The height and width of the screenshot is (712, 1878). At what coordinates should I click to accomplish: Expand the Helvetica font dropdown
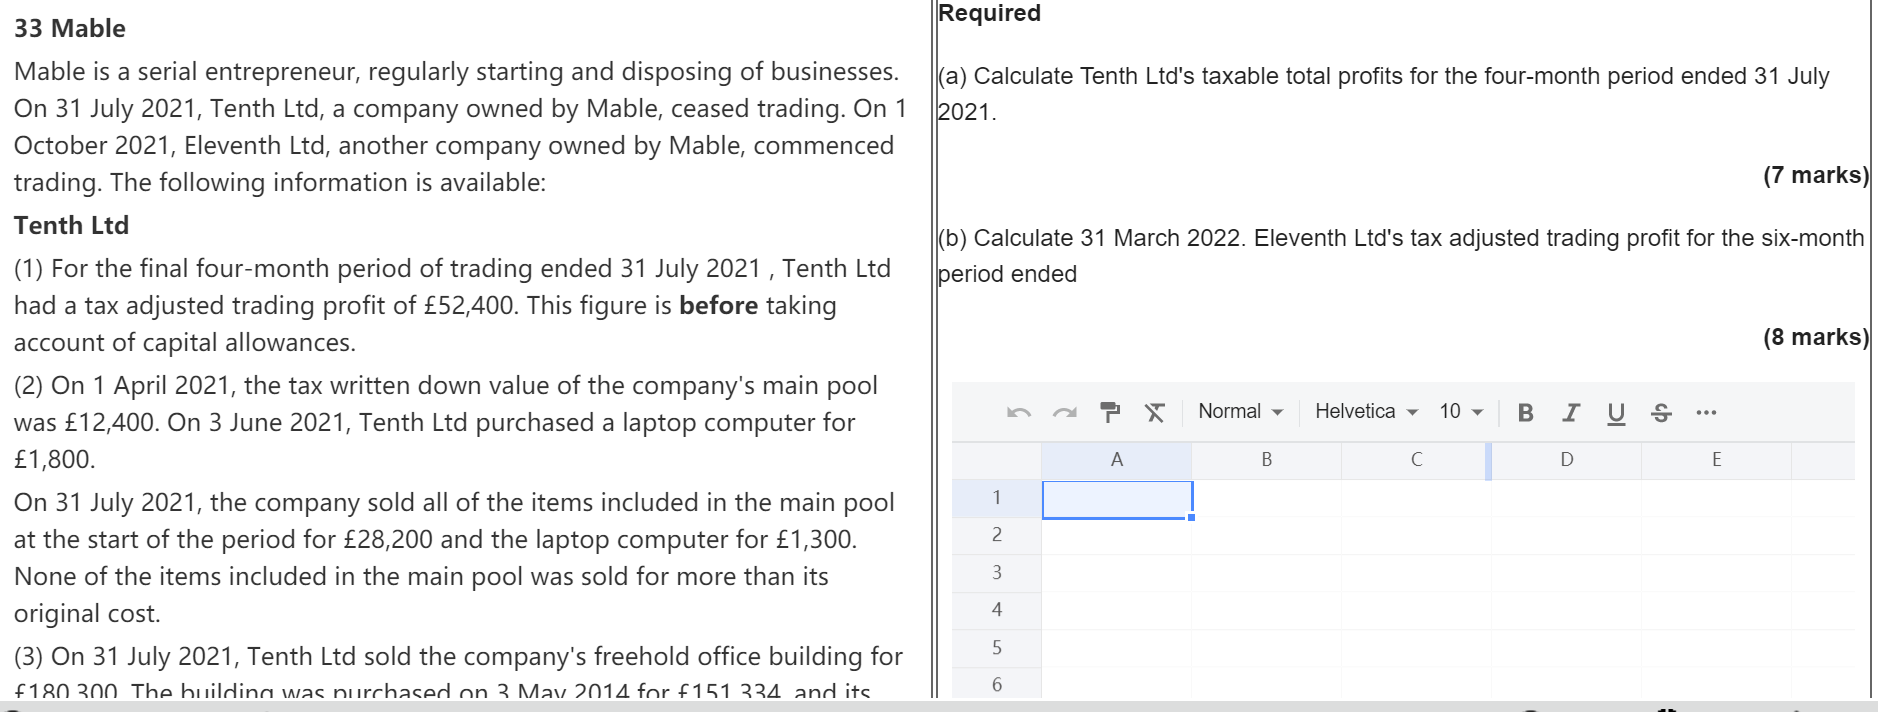tap(1366, 412)
